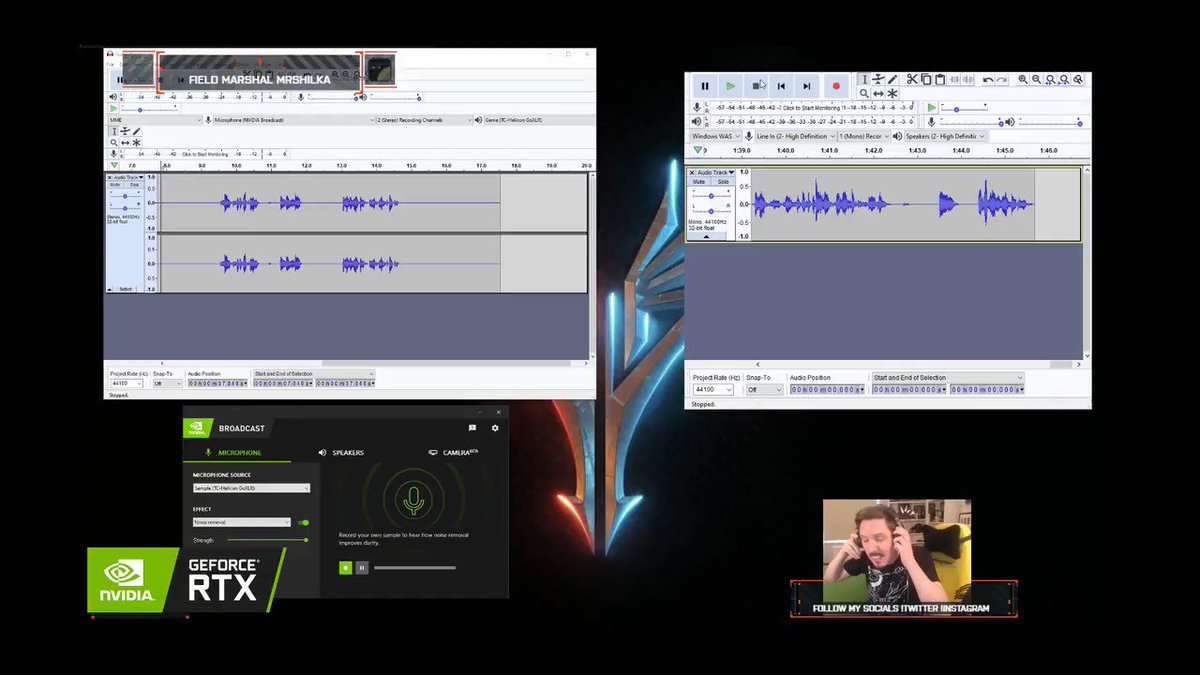This screenshot has height=675, width=1200.
Task: Adjust track gain slider in right Audacity
Action: coord(711,196)
